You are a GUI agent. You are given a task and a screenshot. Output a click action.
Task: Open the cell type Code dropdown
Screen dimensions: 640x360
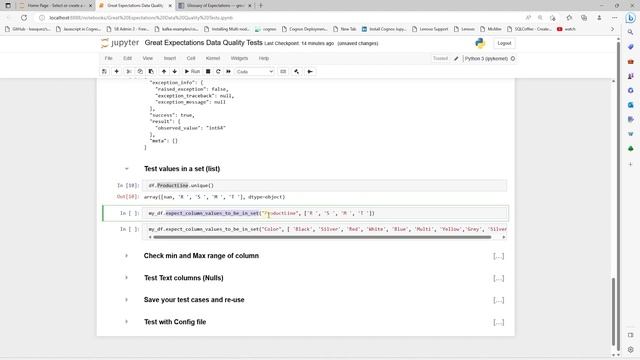(255, 71)
